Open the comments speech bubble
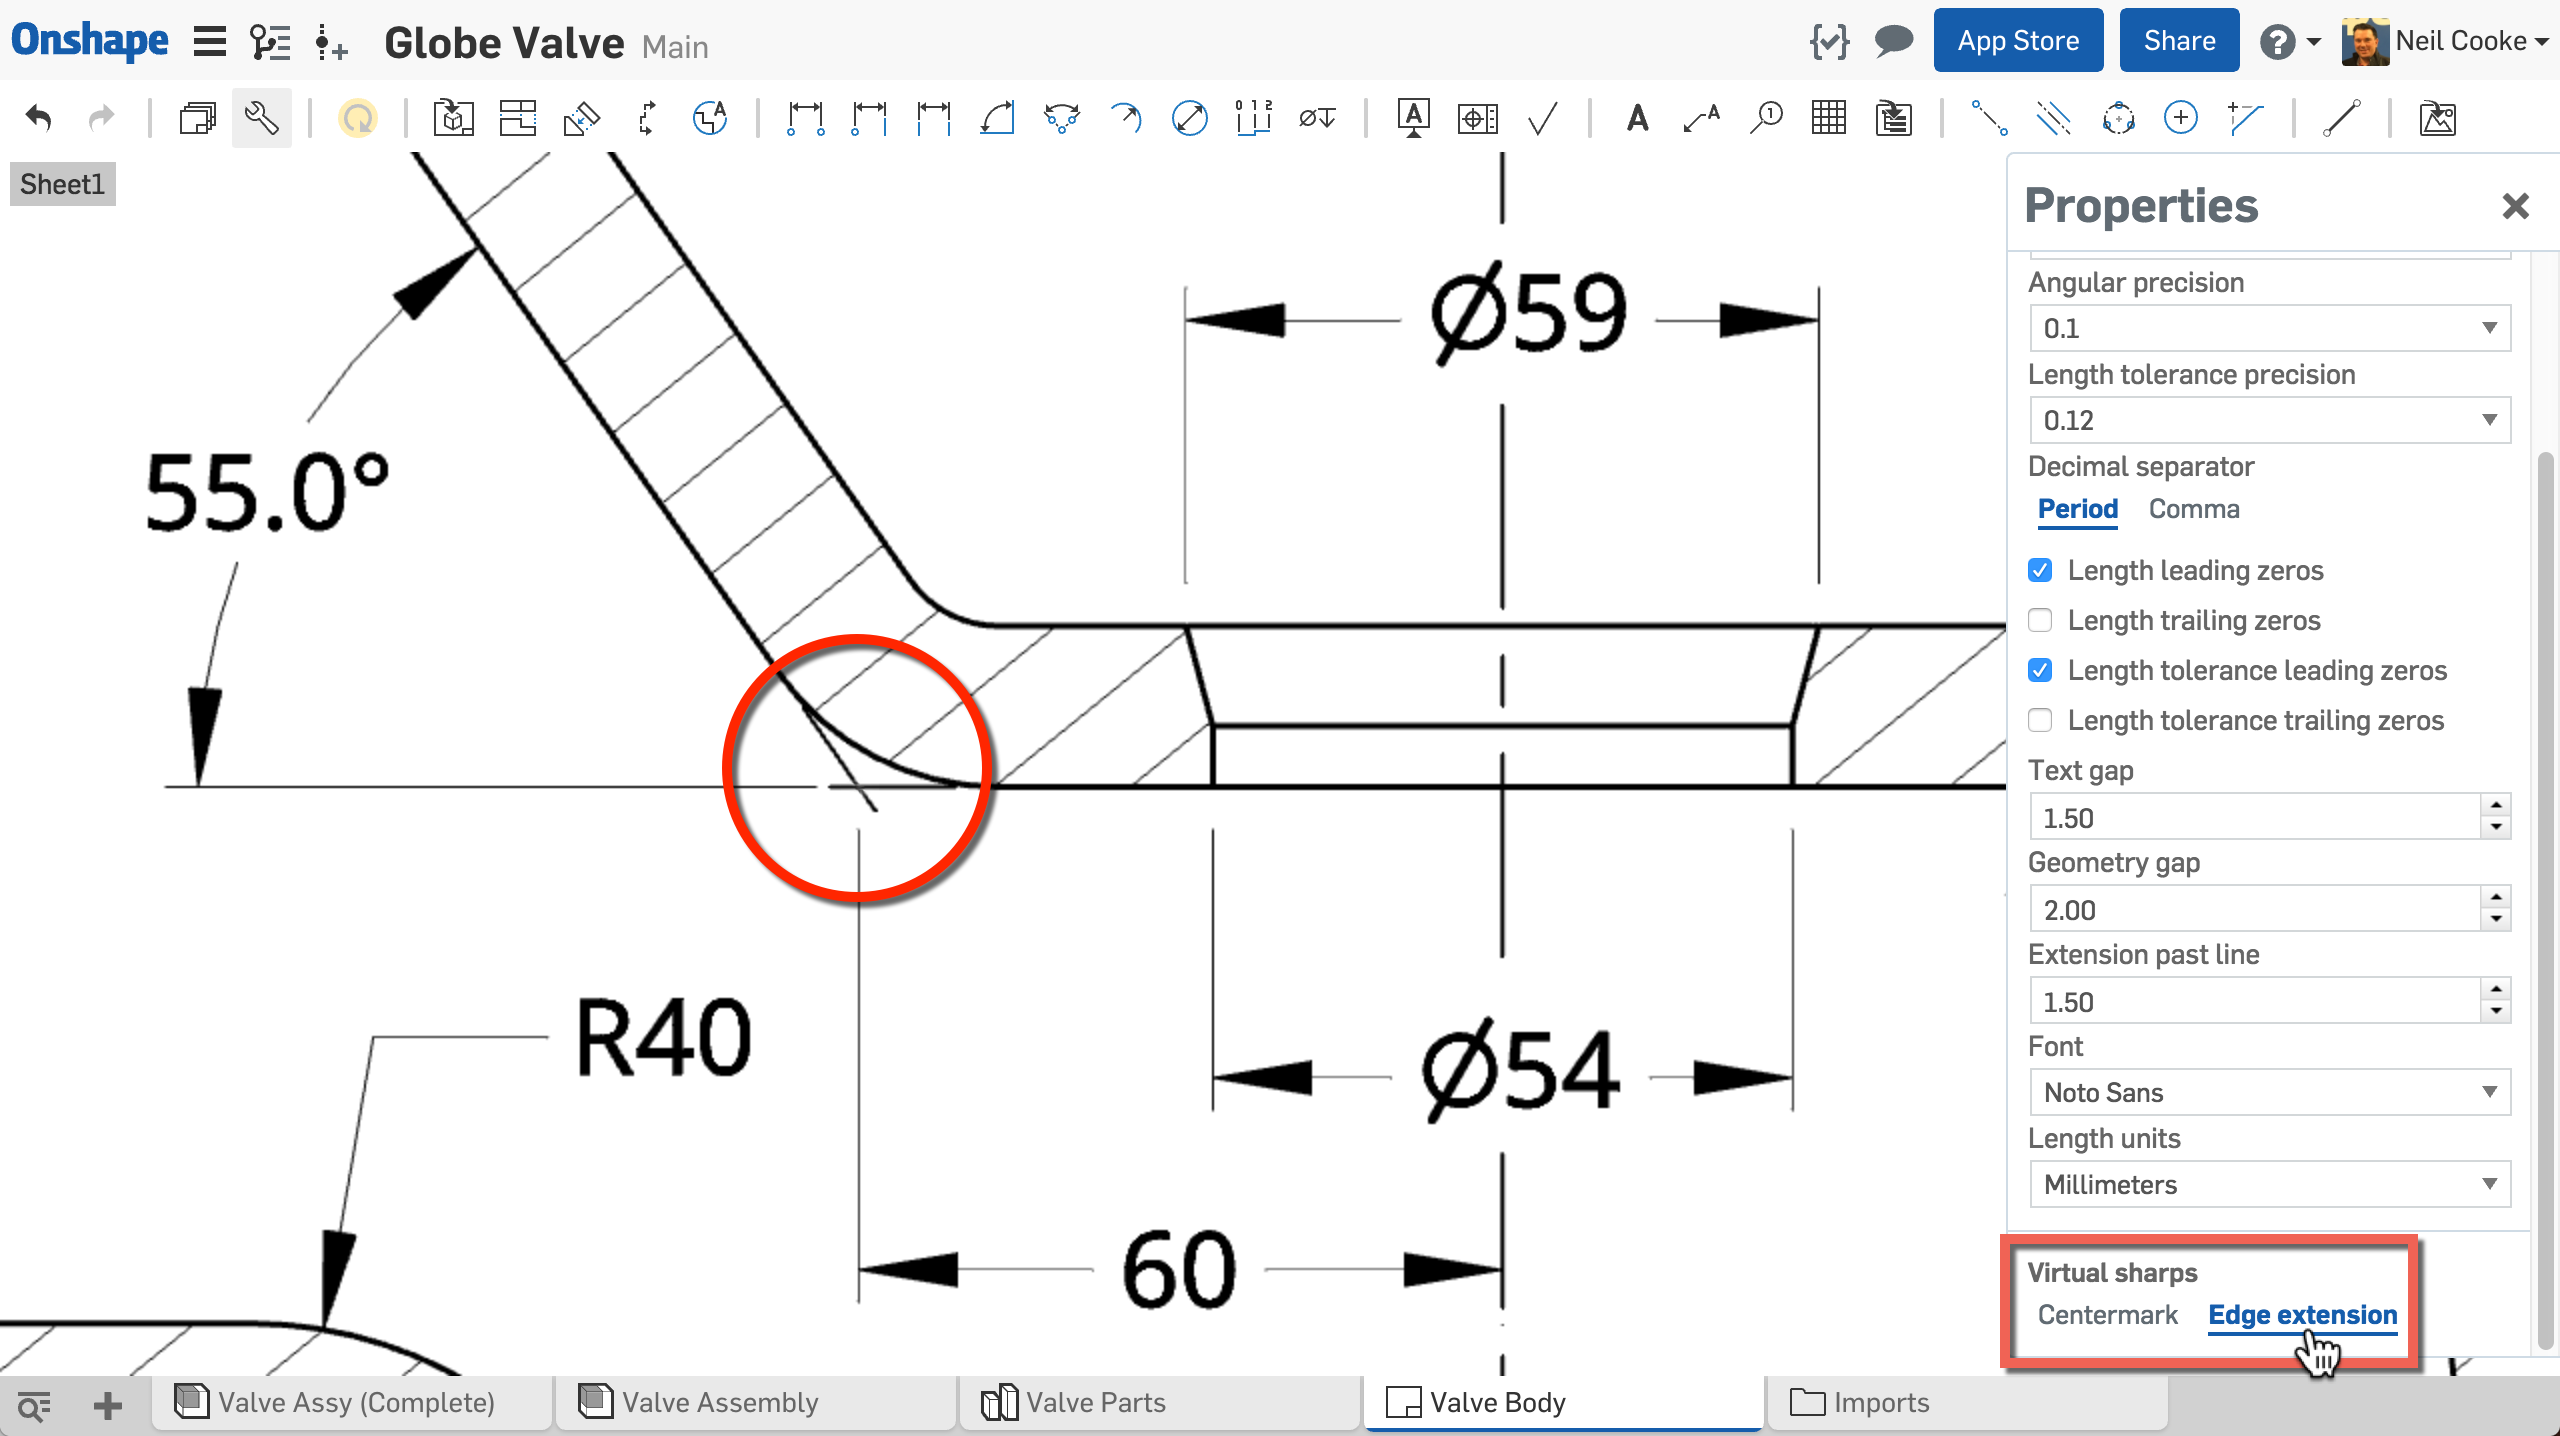Viewport: 2560px width, 1436px height. click(x=1893, y=42)
